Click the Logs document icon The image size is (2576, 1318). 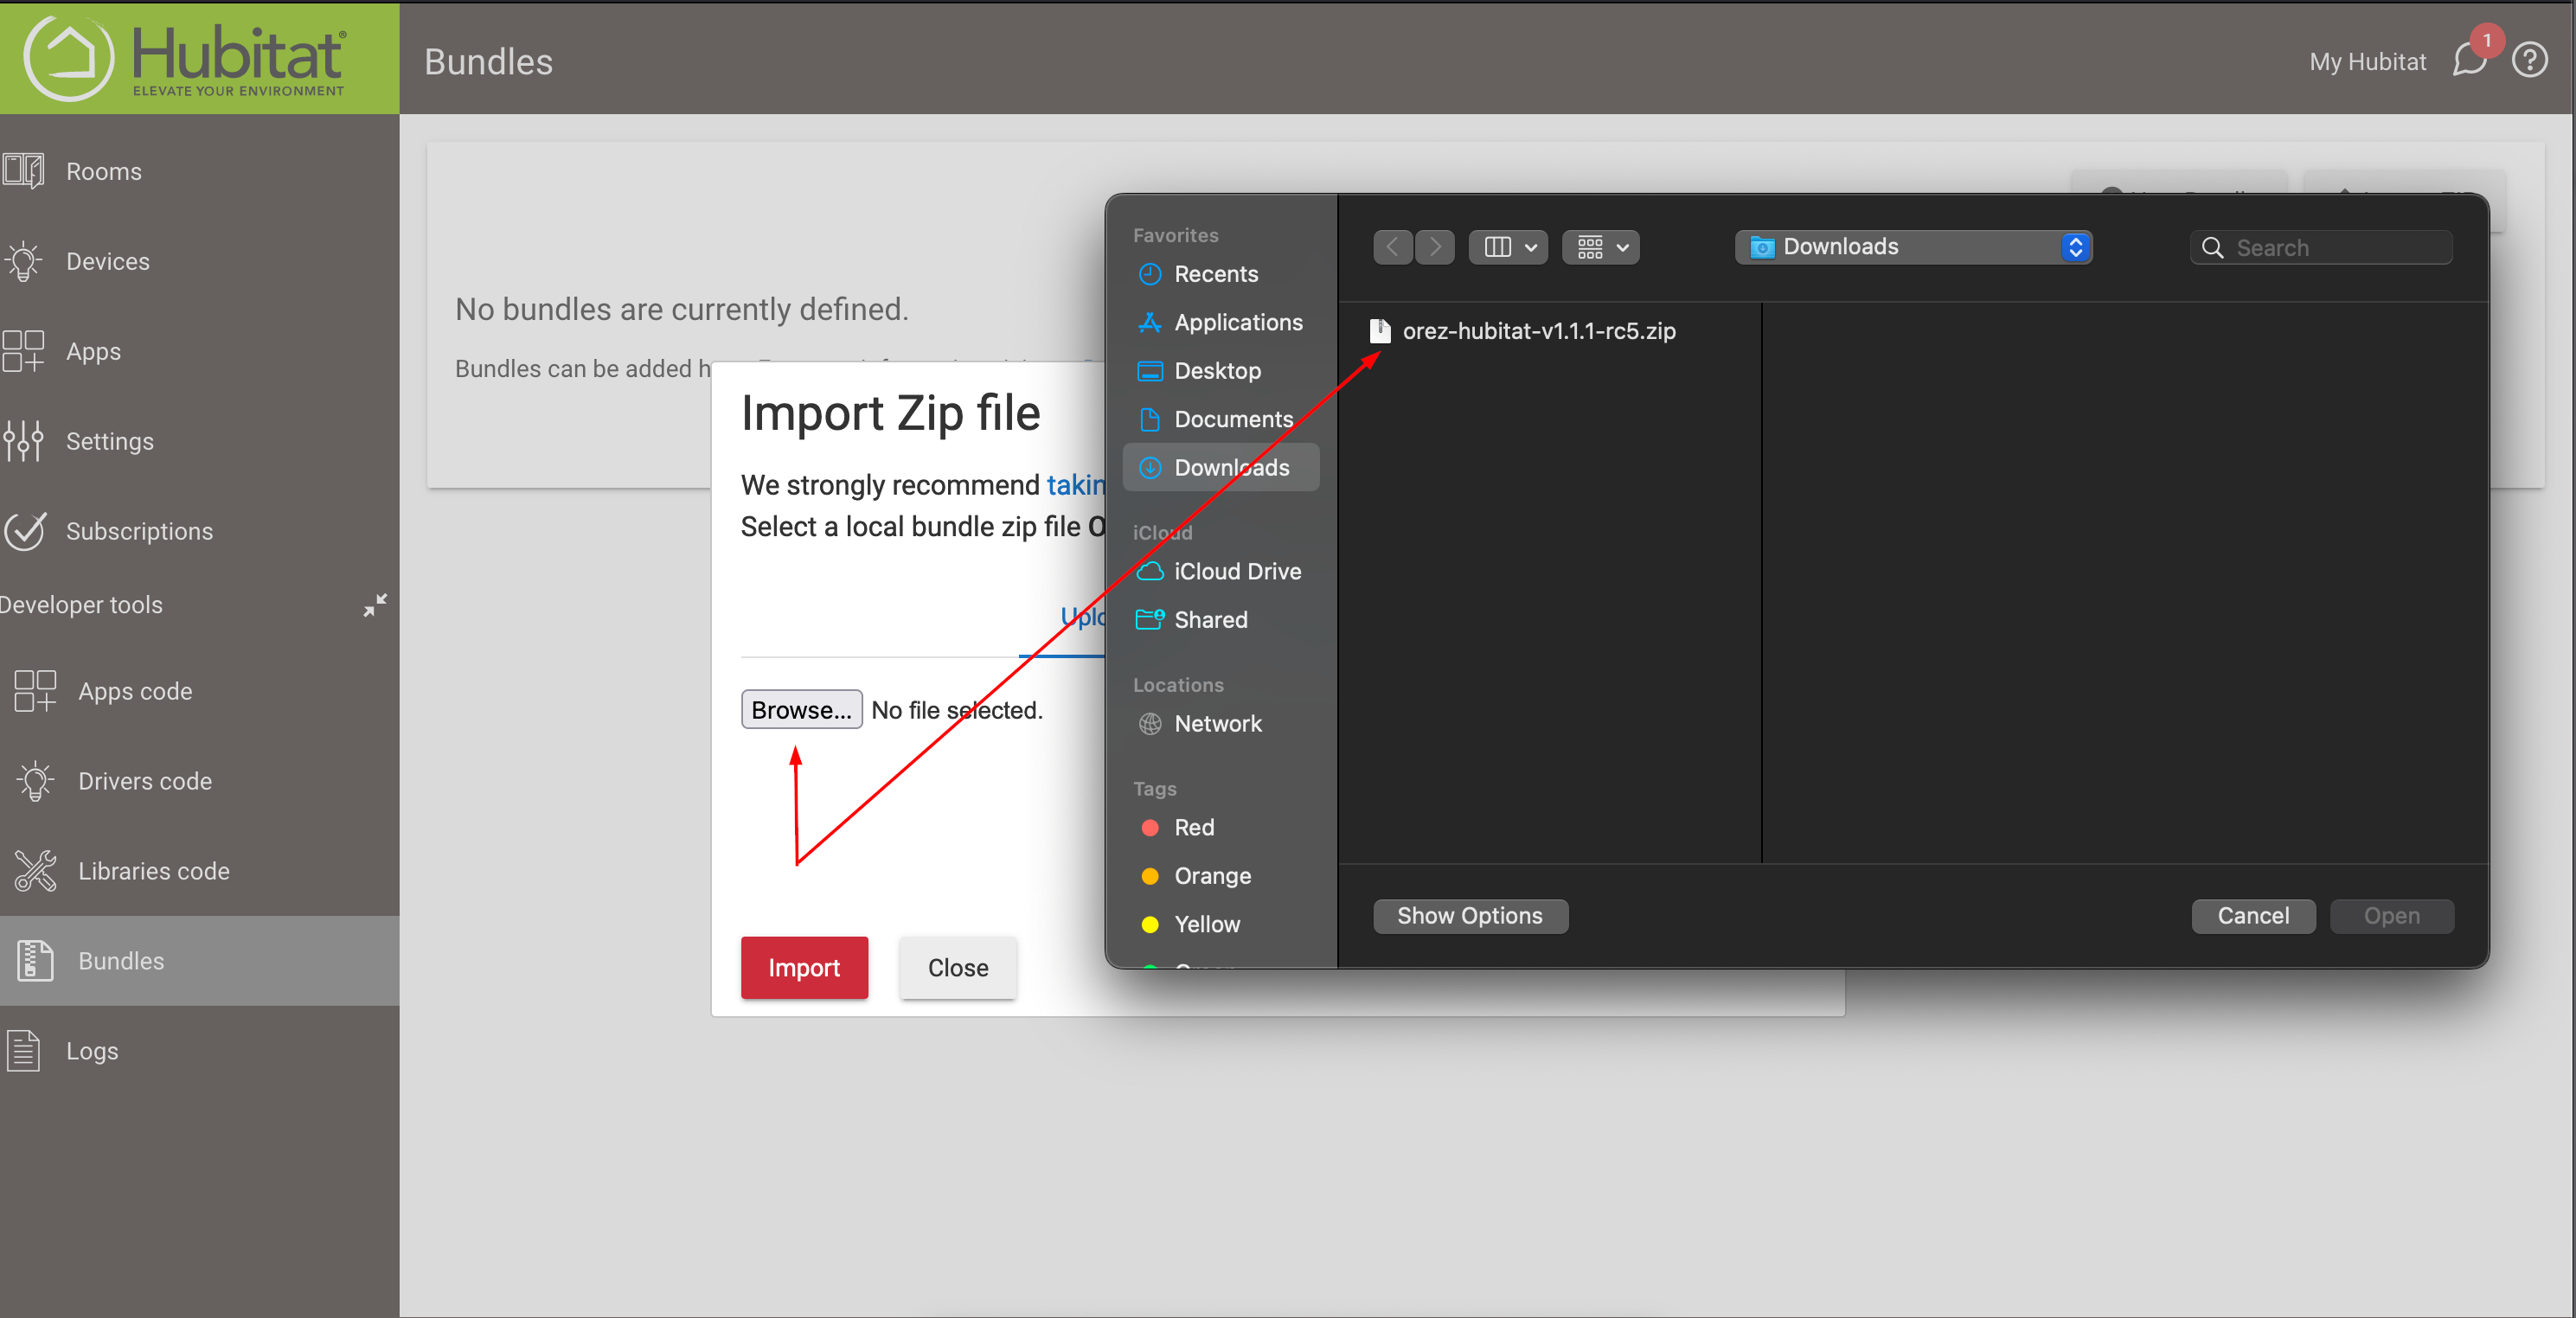[x=24, y=1051]
